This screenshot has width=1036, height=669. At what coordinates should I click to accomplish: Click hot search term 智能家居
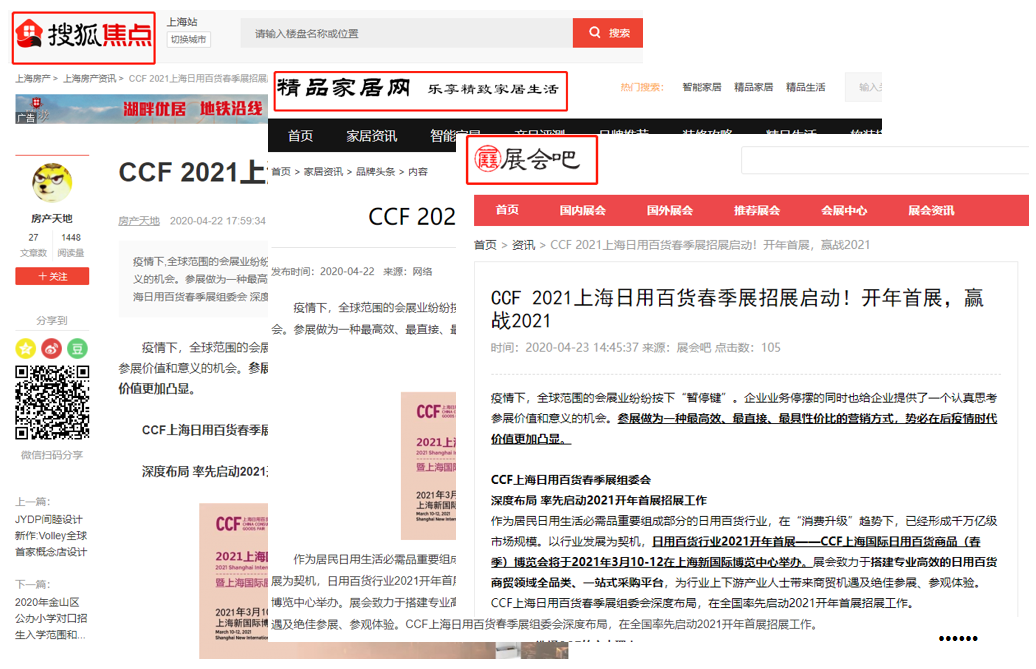(x=702, y=87)
